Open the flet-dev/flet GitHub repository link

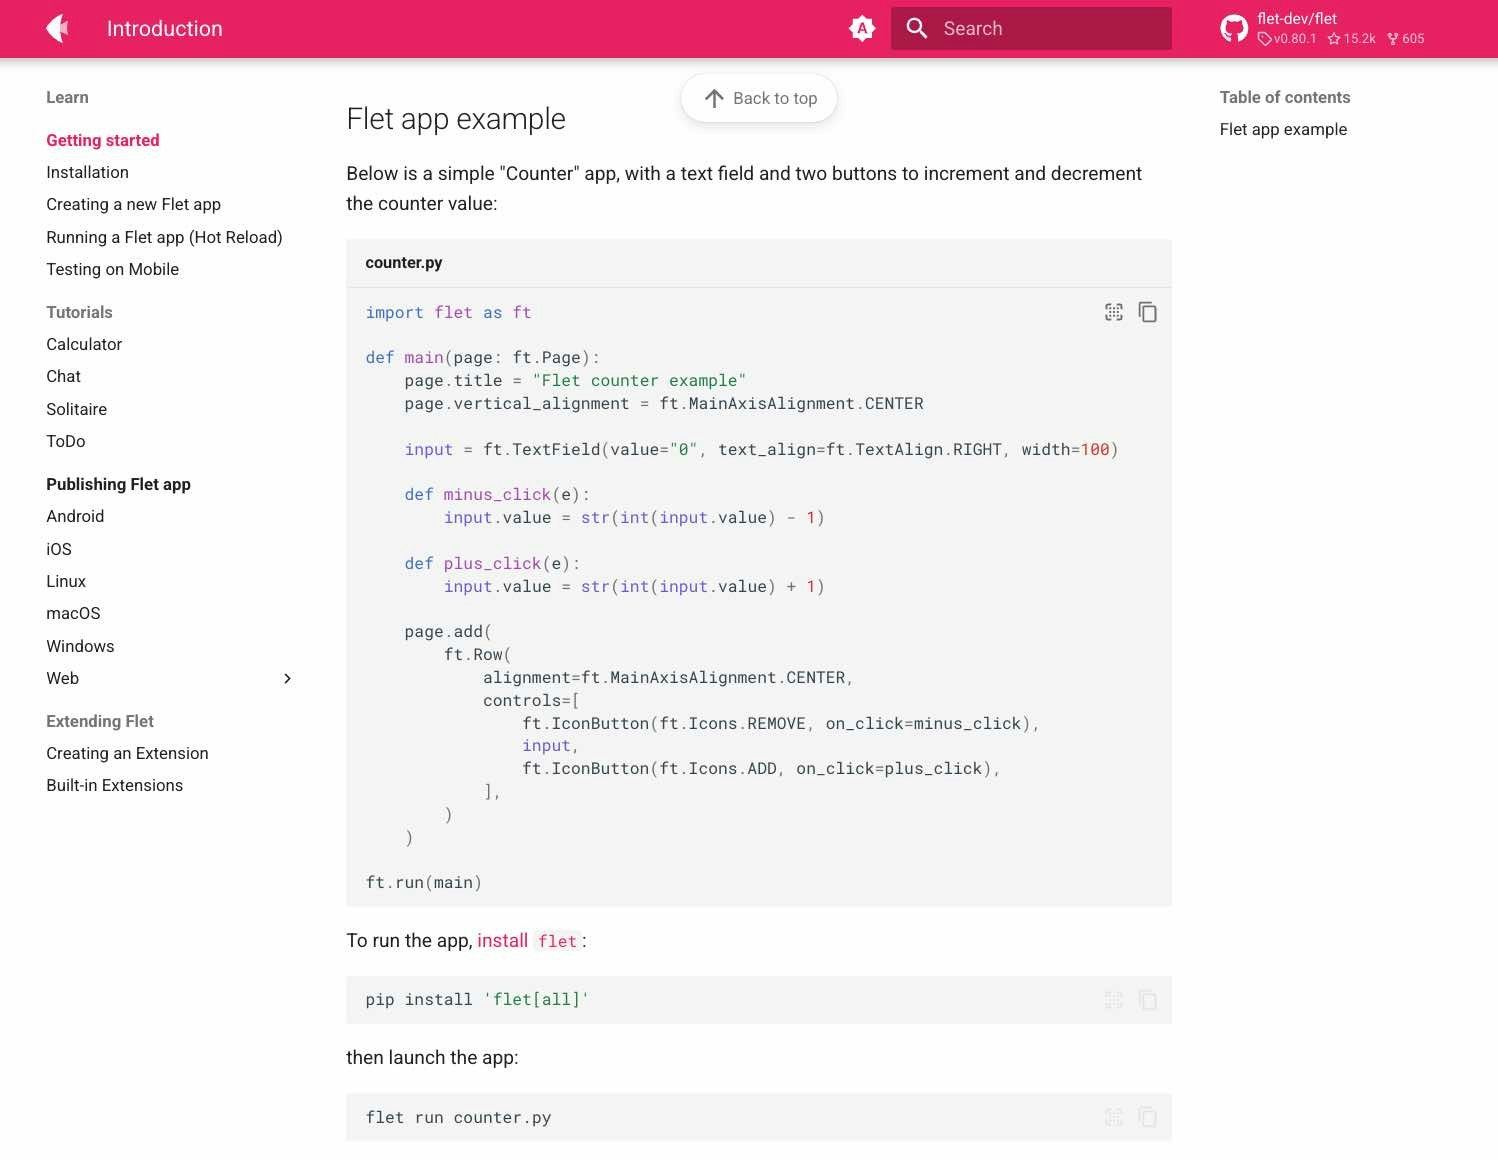pos(1322,28)
